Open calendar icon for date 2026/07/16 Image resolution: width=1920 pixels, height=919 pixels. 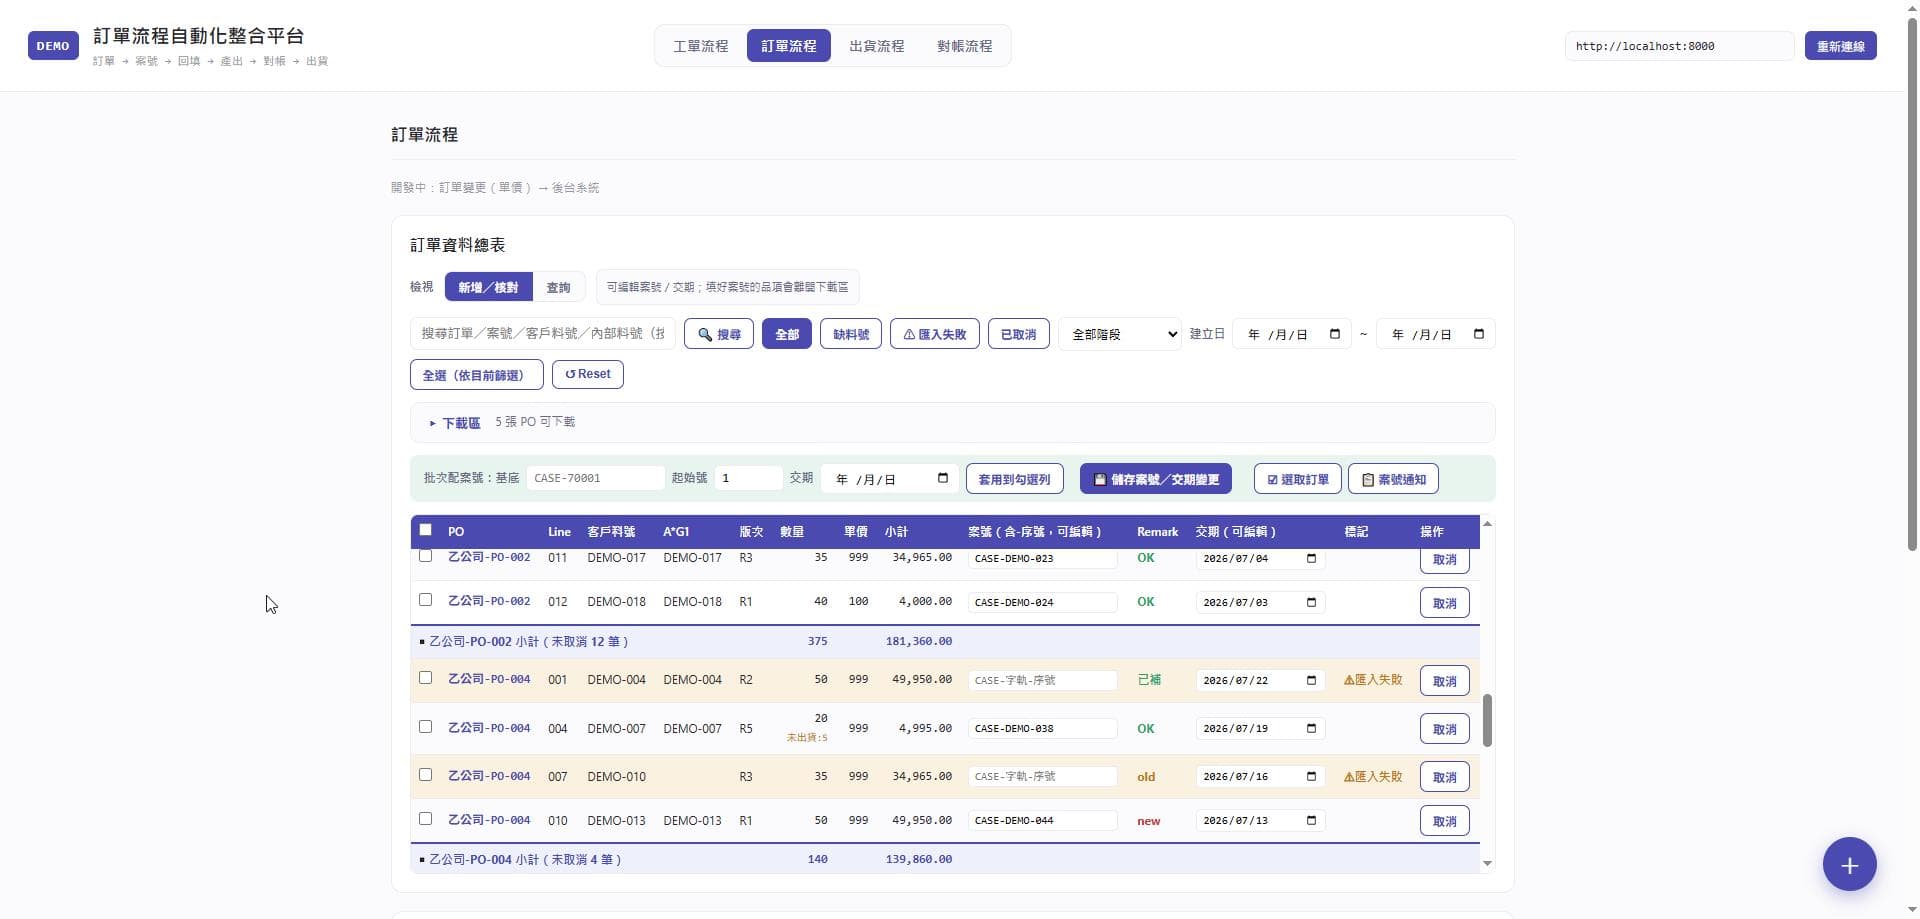pyautogui.click(x=1311, y=776)
